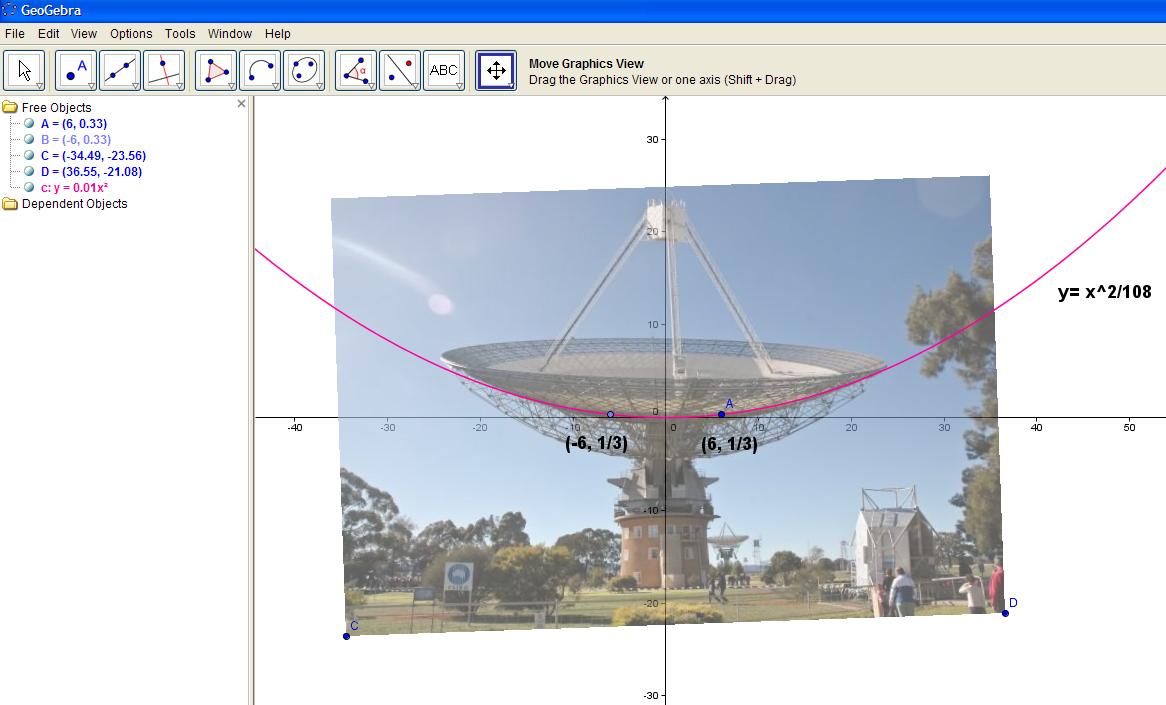1166x705 pixels.
Task: Toggle visibility of parabola c in Algebra list
Action: pyautogui.click(x=29, y=187)
